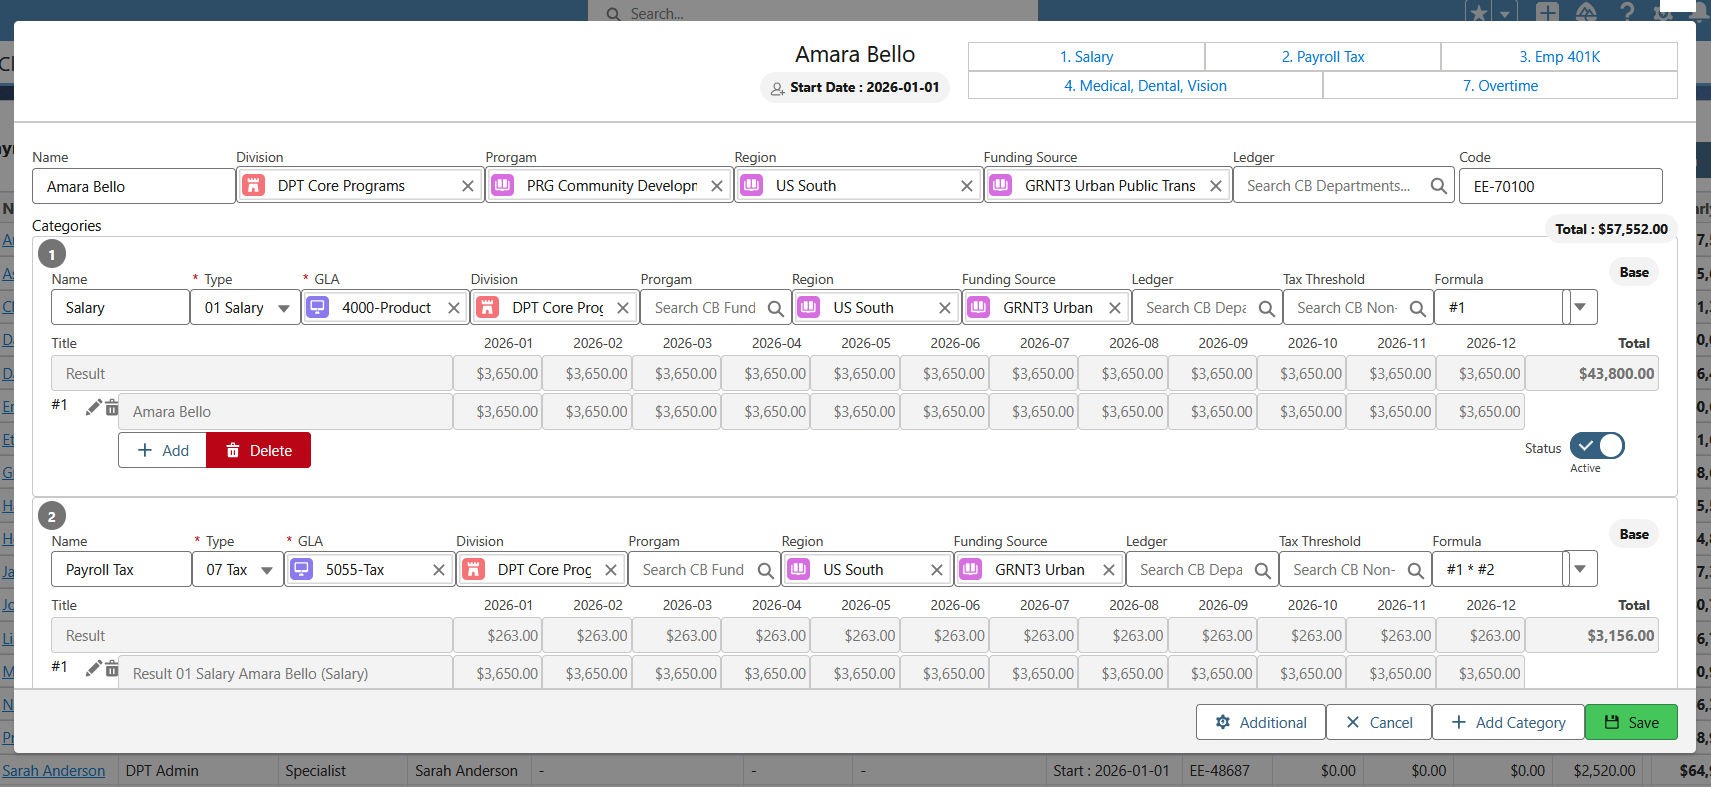Click the Payroll Tax category name field
1711x787 pixels.
coord(121,570)
